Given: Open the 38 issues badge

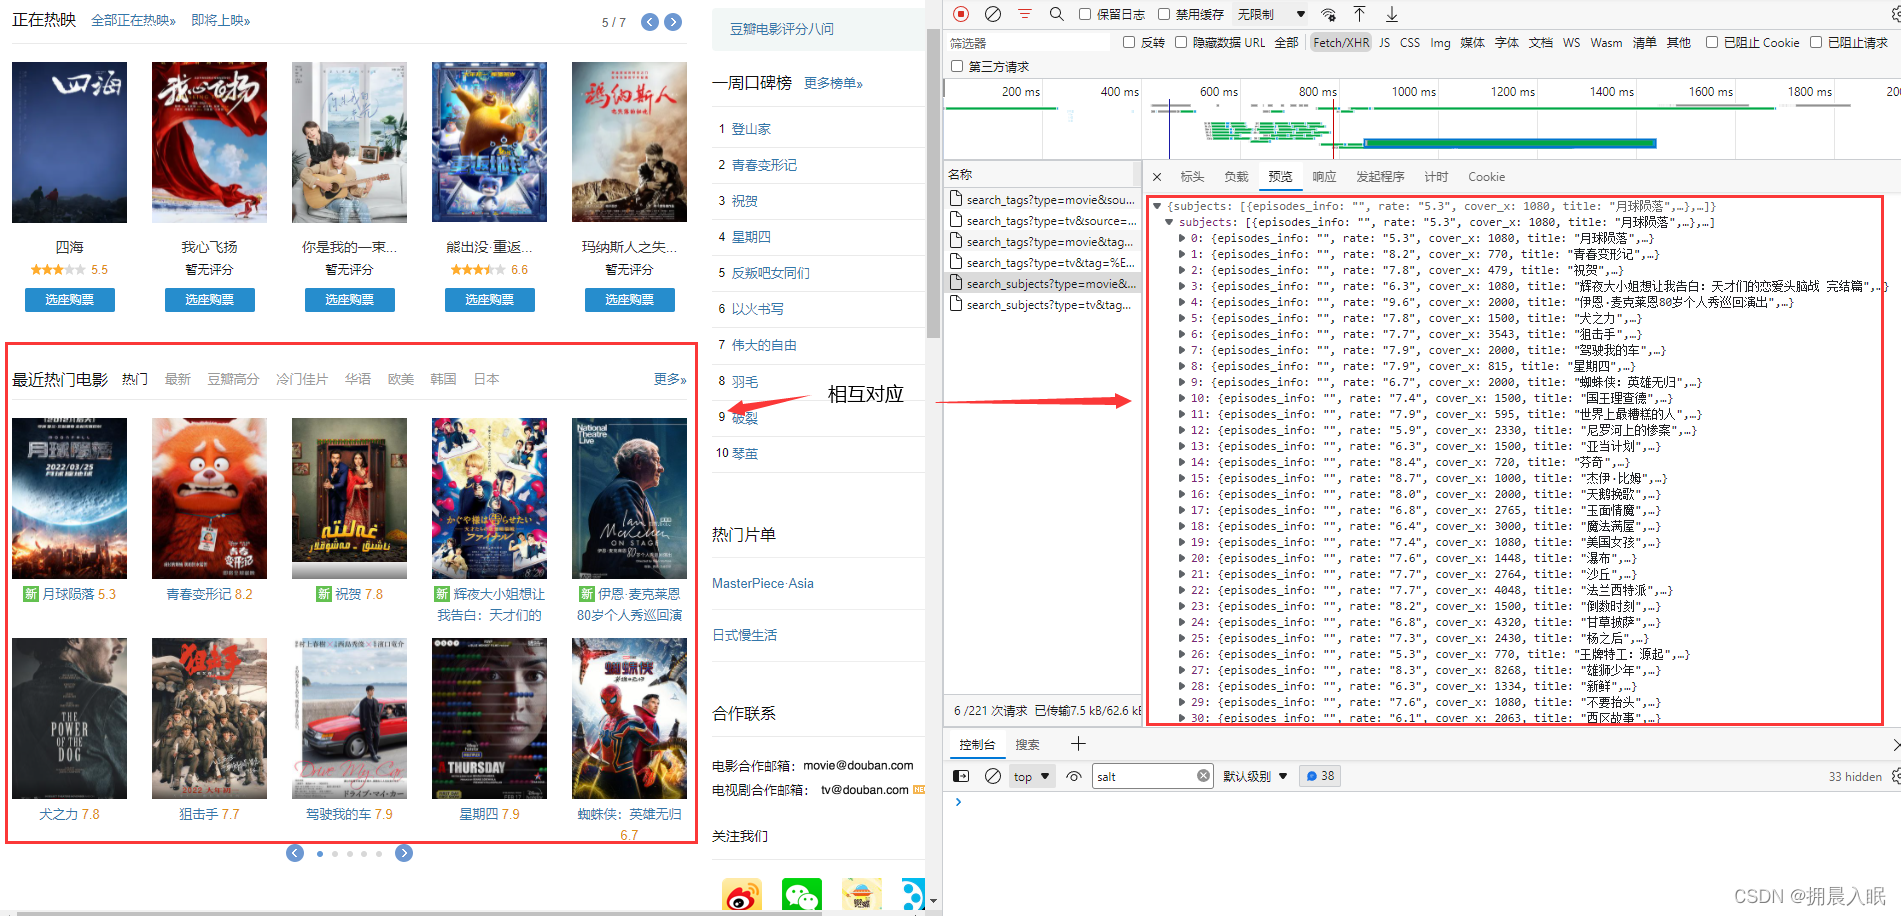Looking at the screenshot, I should pyautogui.click(x=1320, y=776).
